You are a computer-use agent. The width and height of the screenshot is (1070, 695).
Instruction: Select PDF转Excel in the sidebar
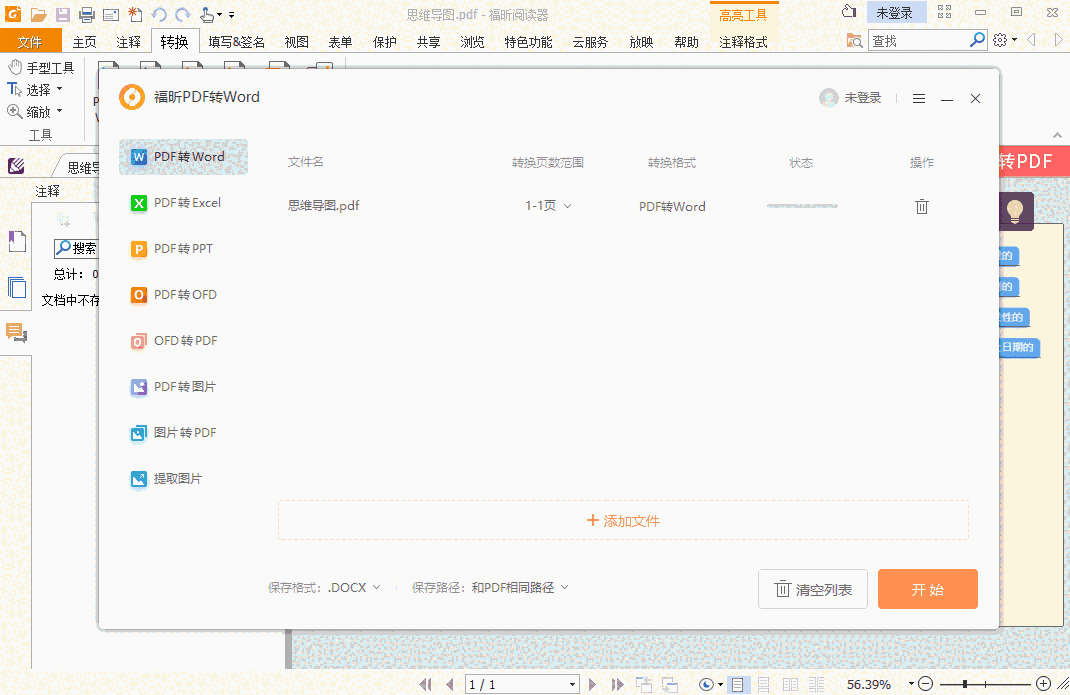(x=184, y=203)
